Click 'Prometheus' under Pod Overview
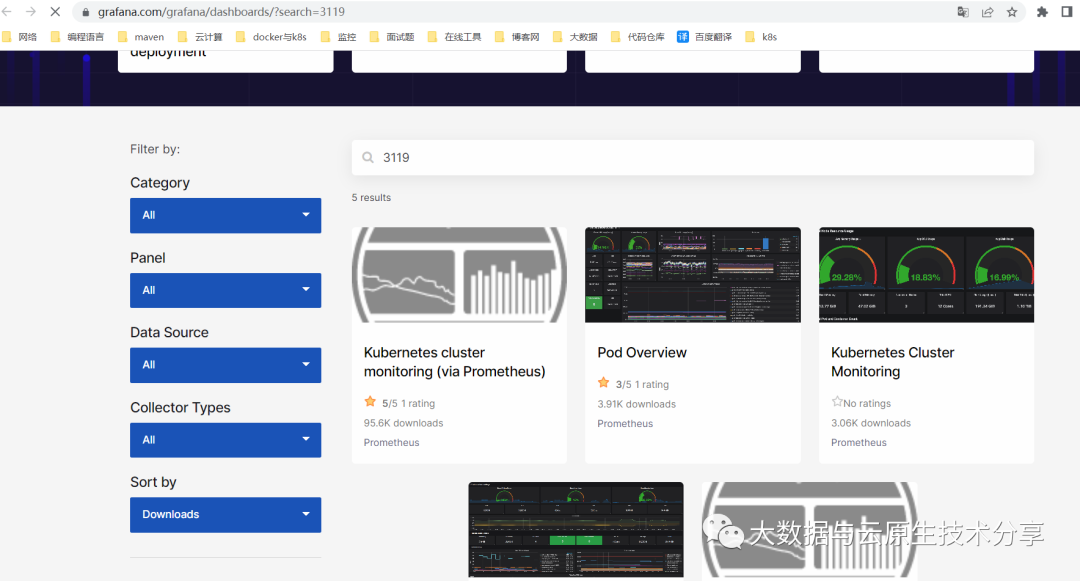Viewport: 1080px width, 581px height. tap(625, 424)
